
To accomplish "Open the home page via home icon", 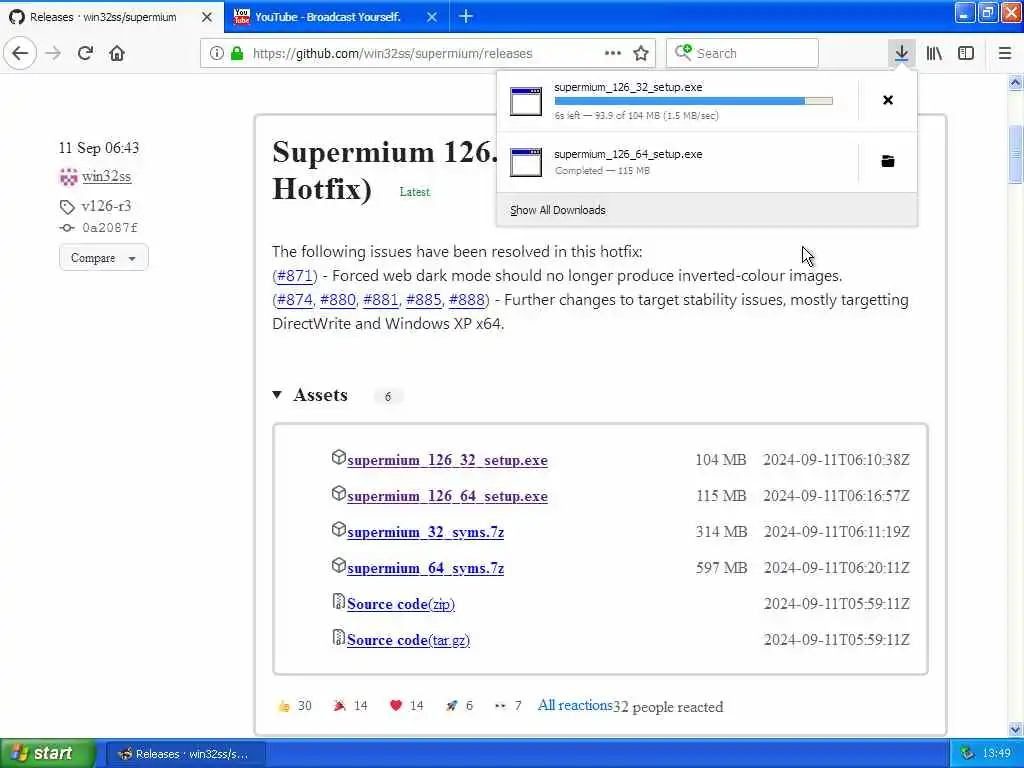I will [117, 53].
